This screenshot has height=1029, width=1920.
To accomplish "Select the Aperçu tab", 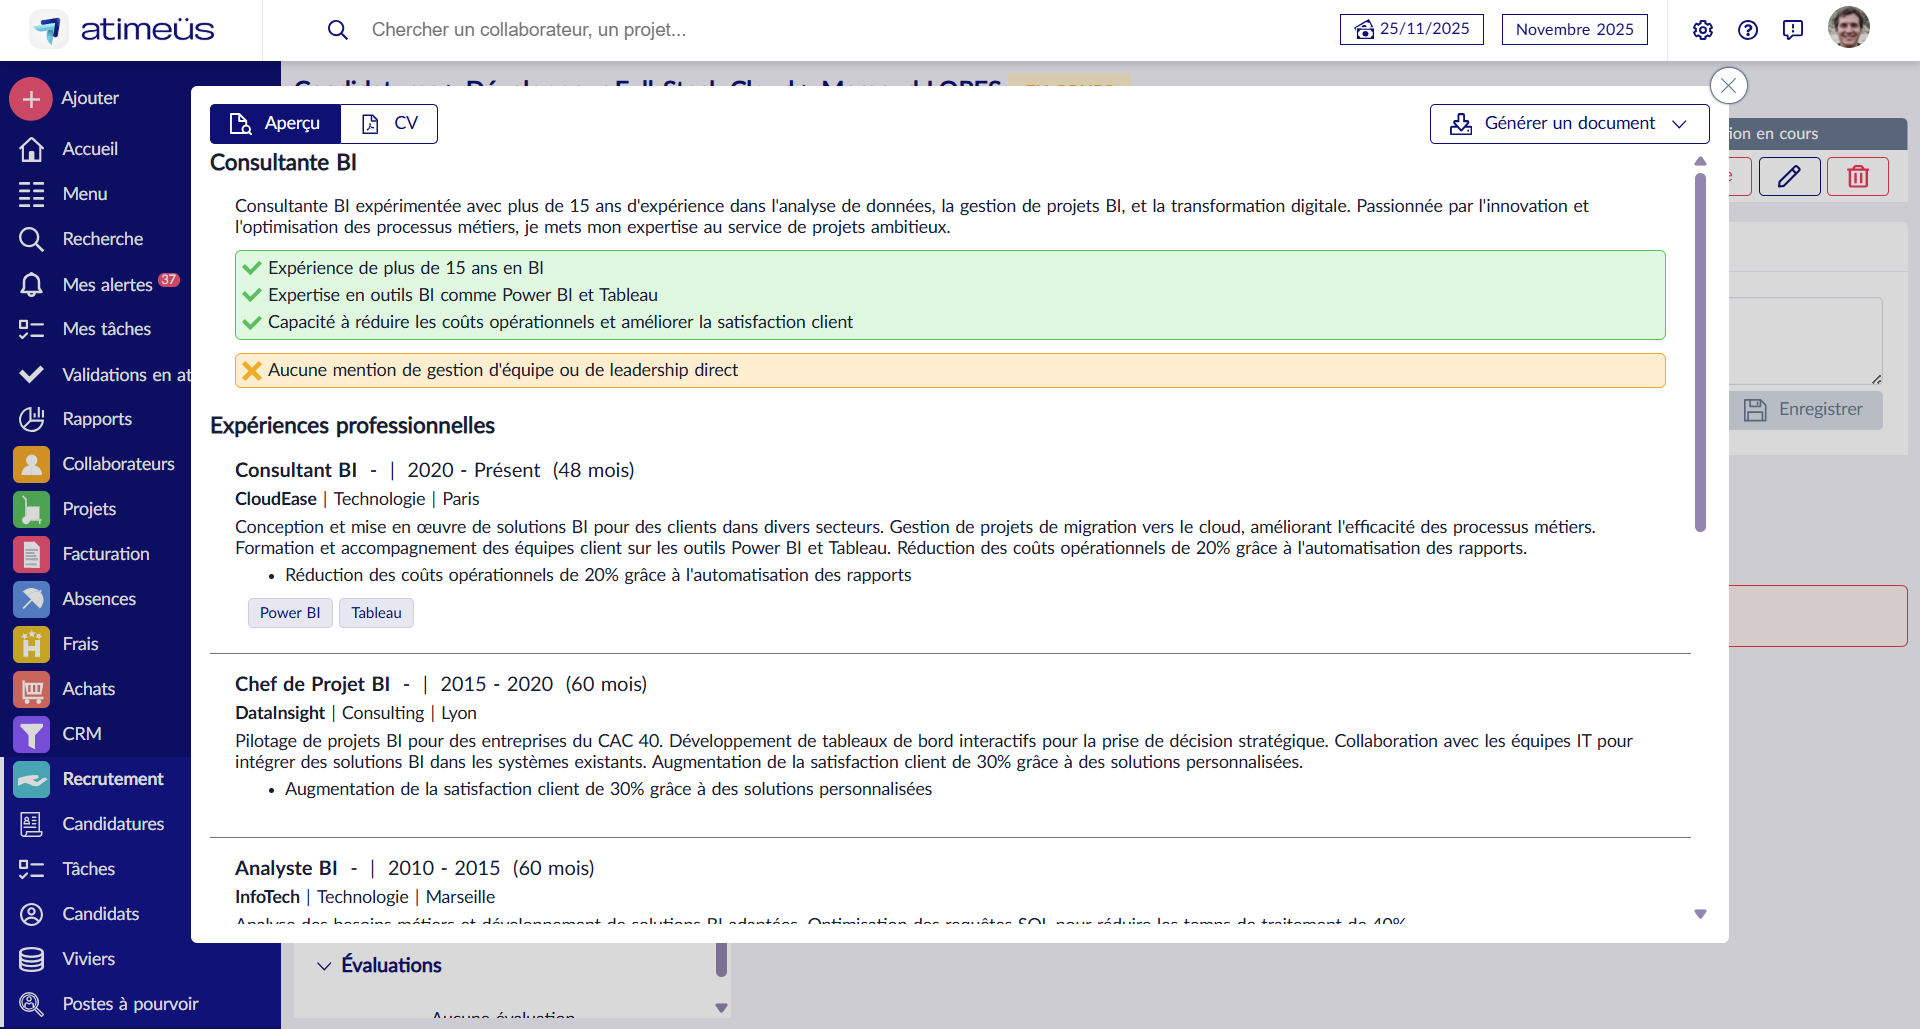I will pos(274,123).
